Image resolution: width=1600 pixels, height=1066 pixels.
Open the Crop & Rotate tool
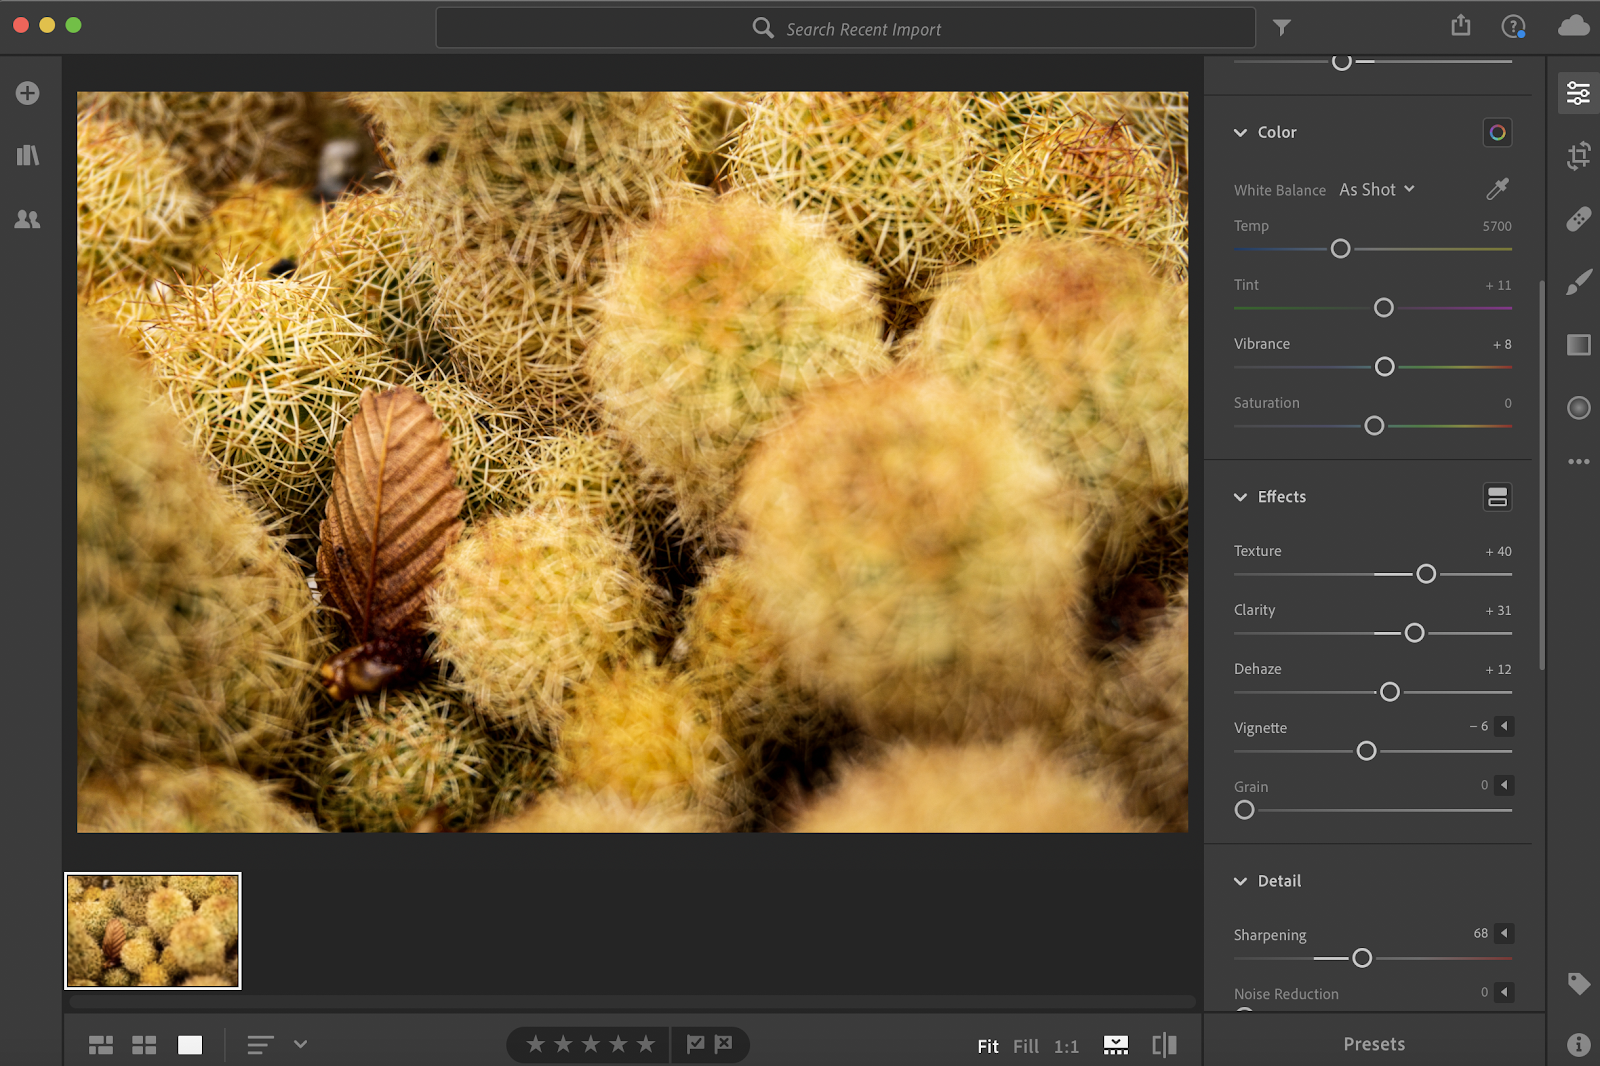pos(1578,156)
